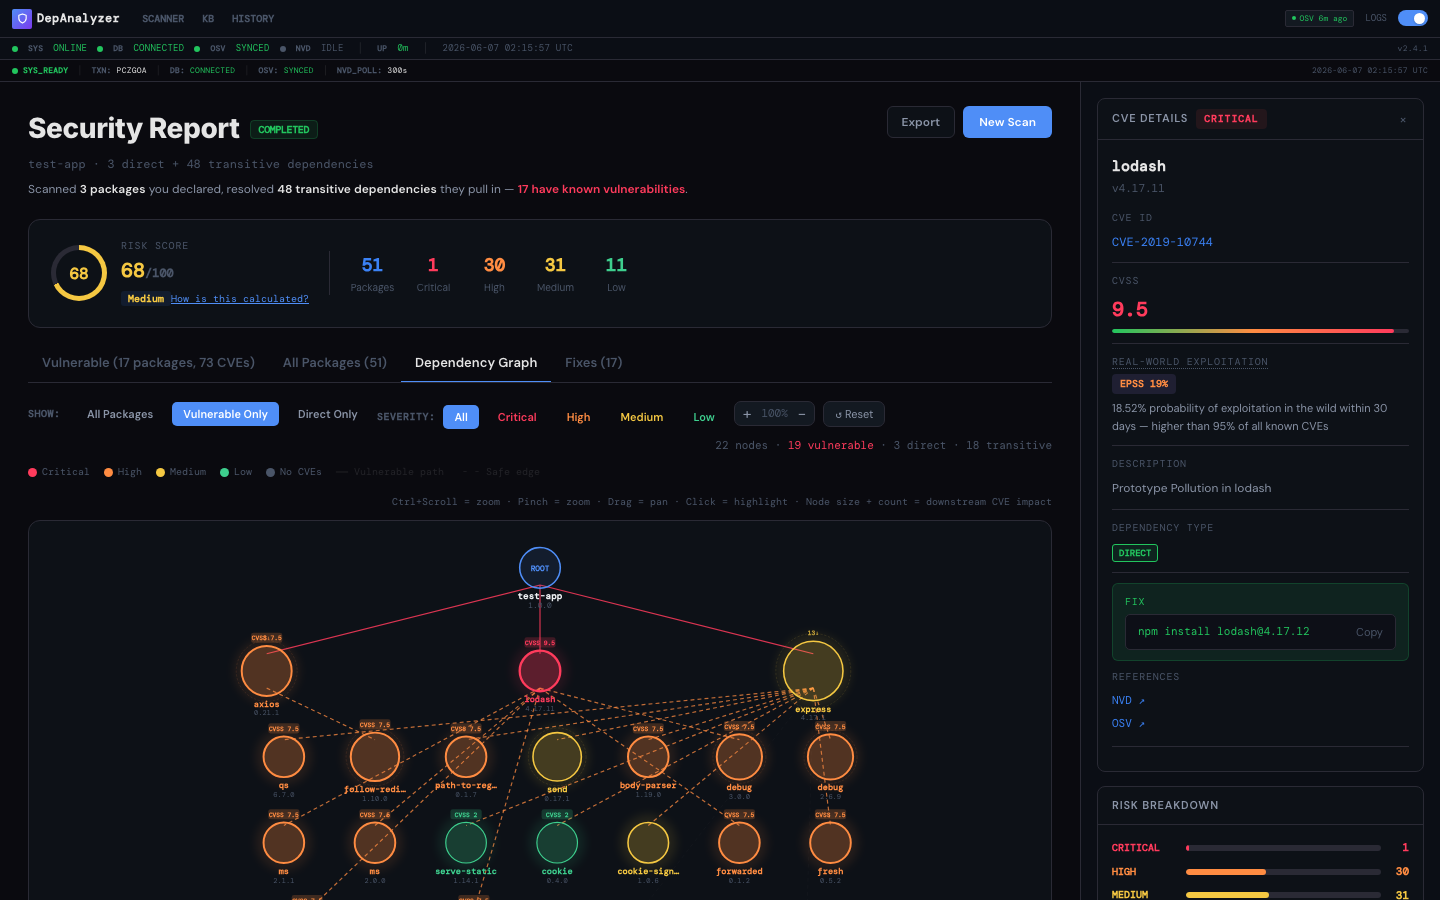The width and height of the screenshot is (1440, 900).
Task: Select the Dependency Graph tab
Action: (476, 362)
